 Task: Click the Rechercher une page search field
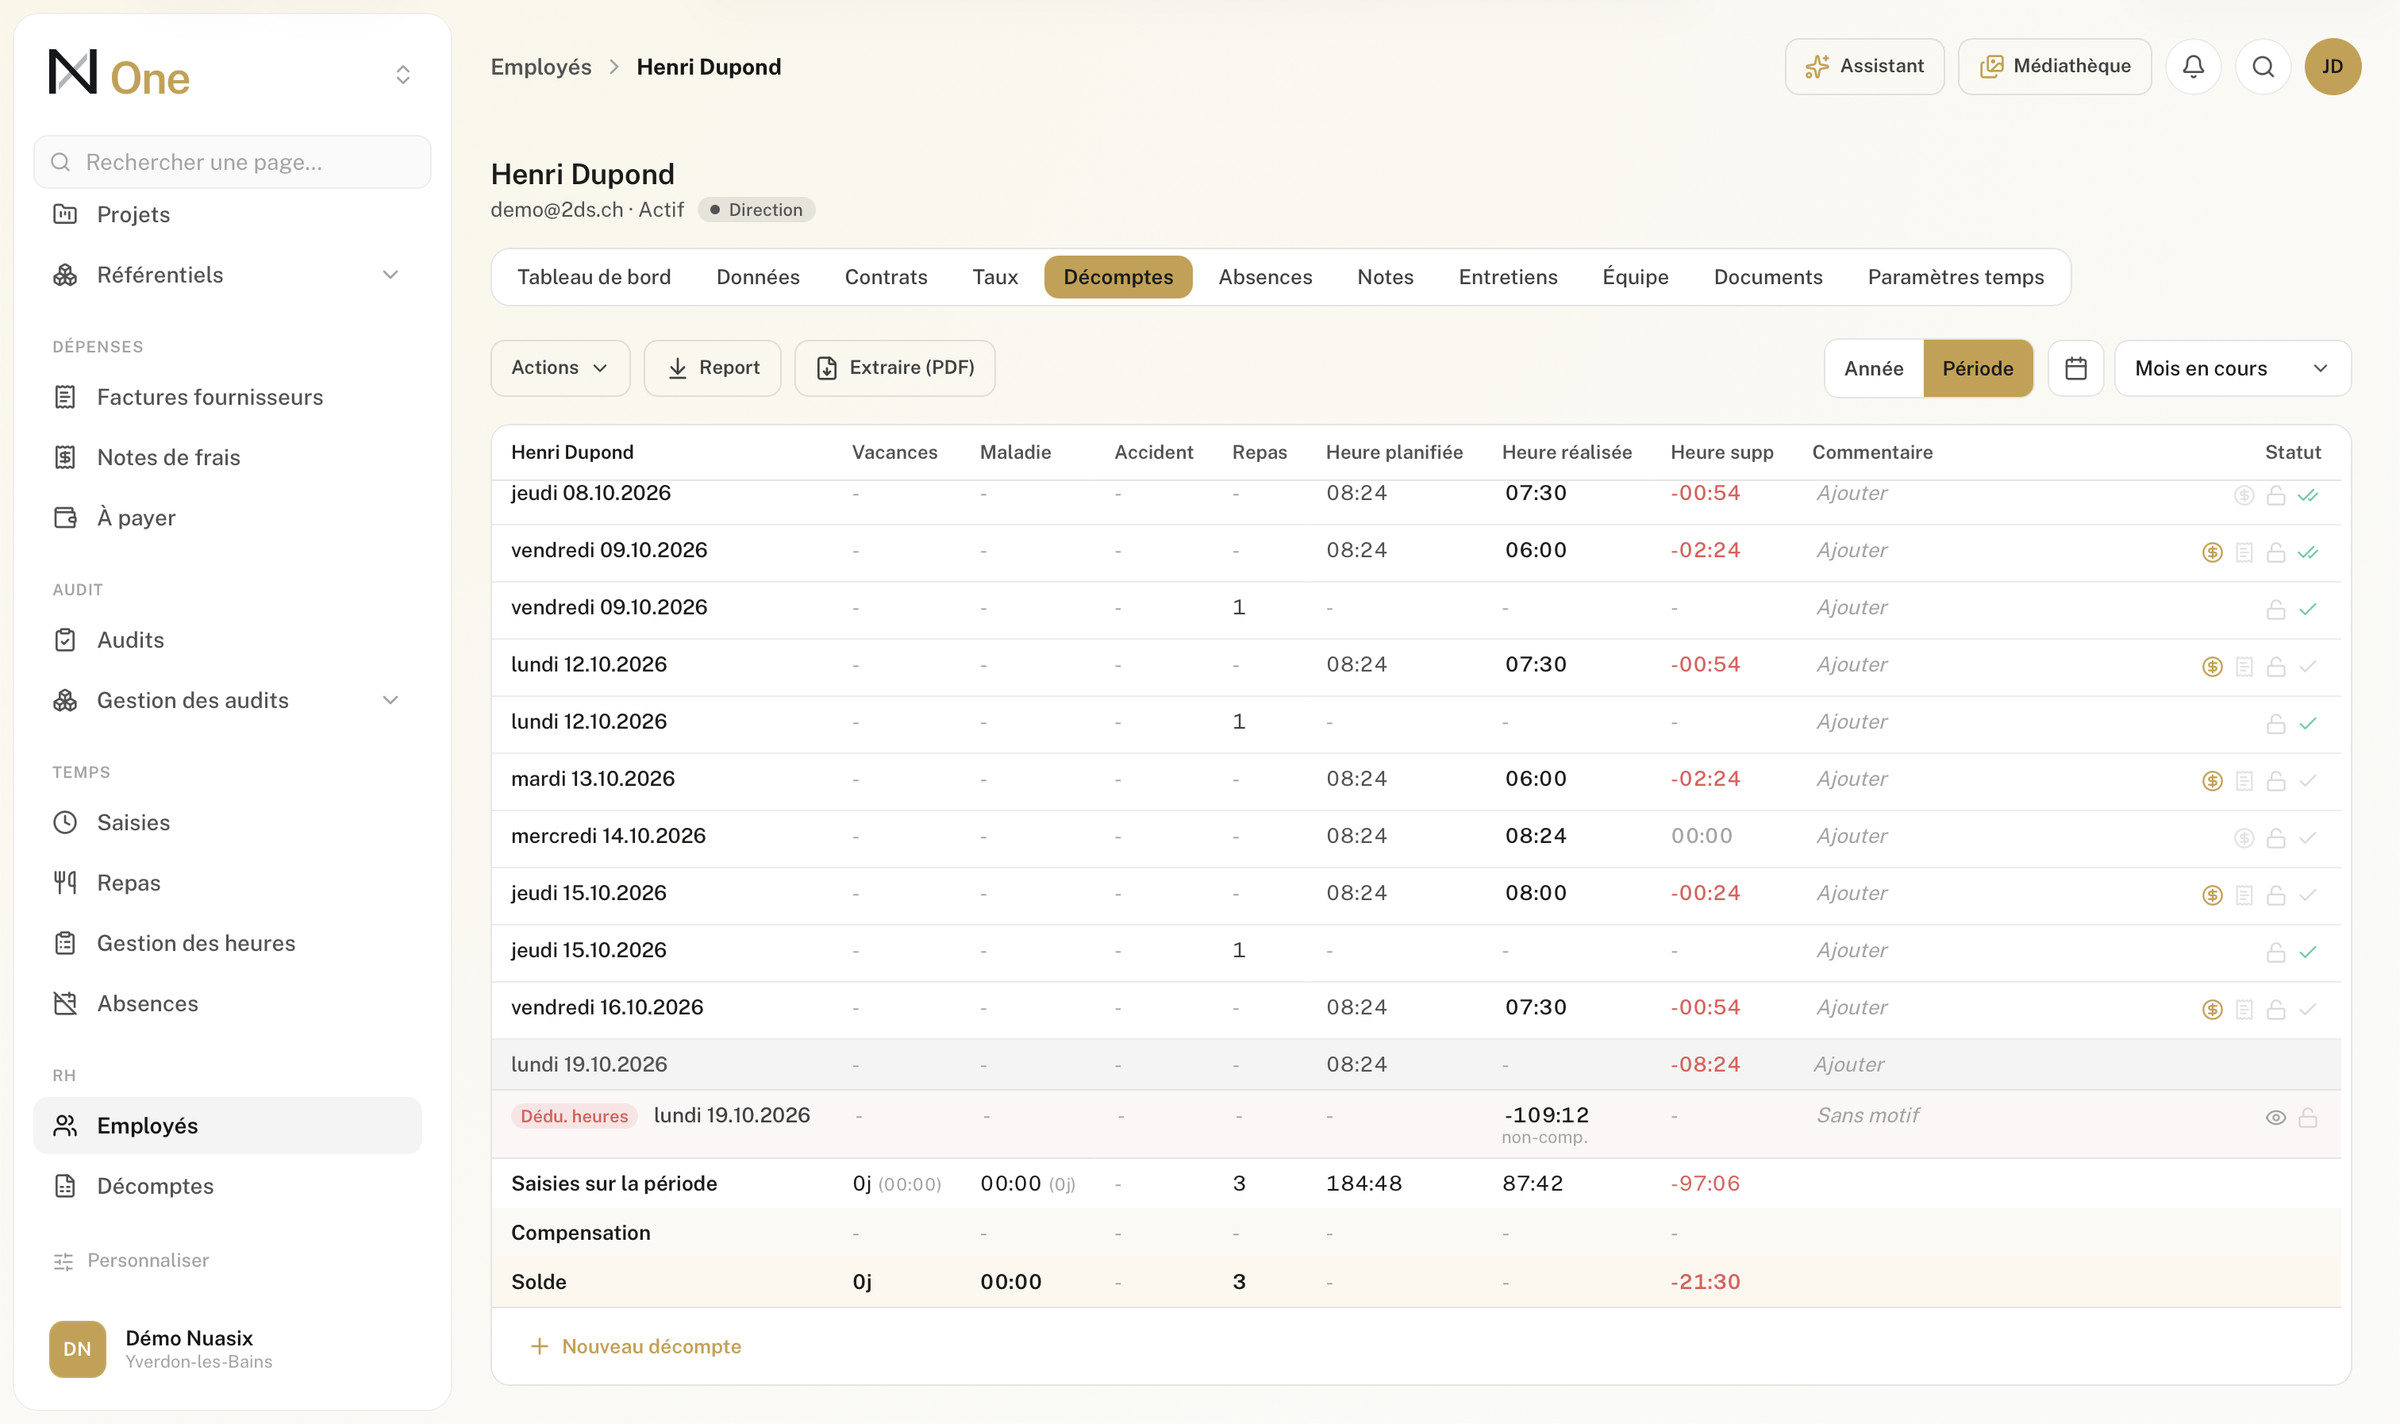click(232, 162)
